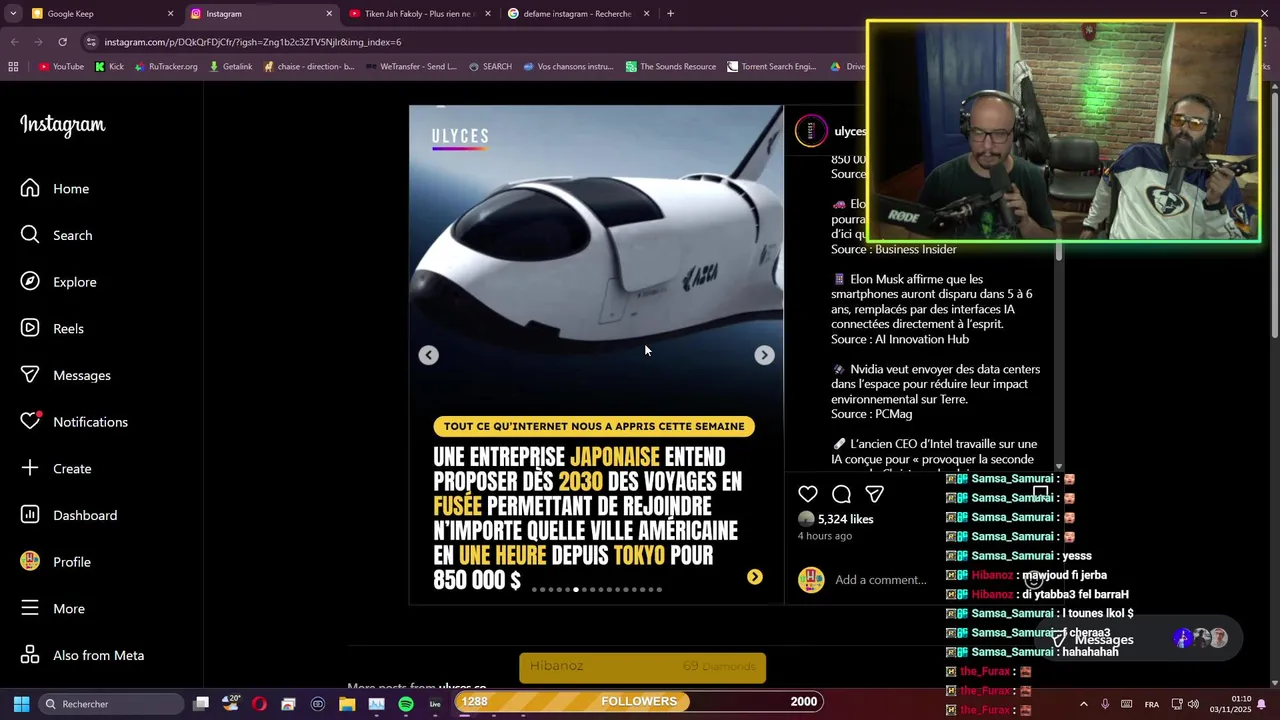1280x720 pixels.
Task: Go to next carousel image
Action: 764,355
